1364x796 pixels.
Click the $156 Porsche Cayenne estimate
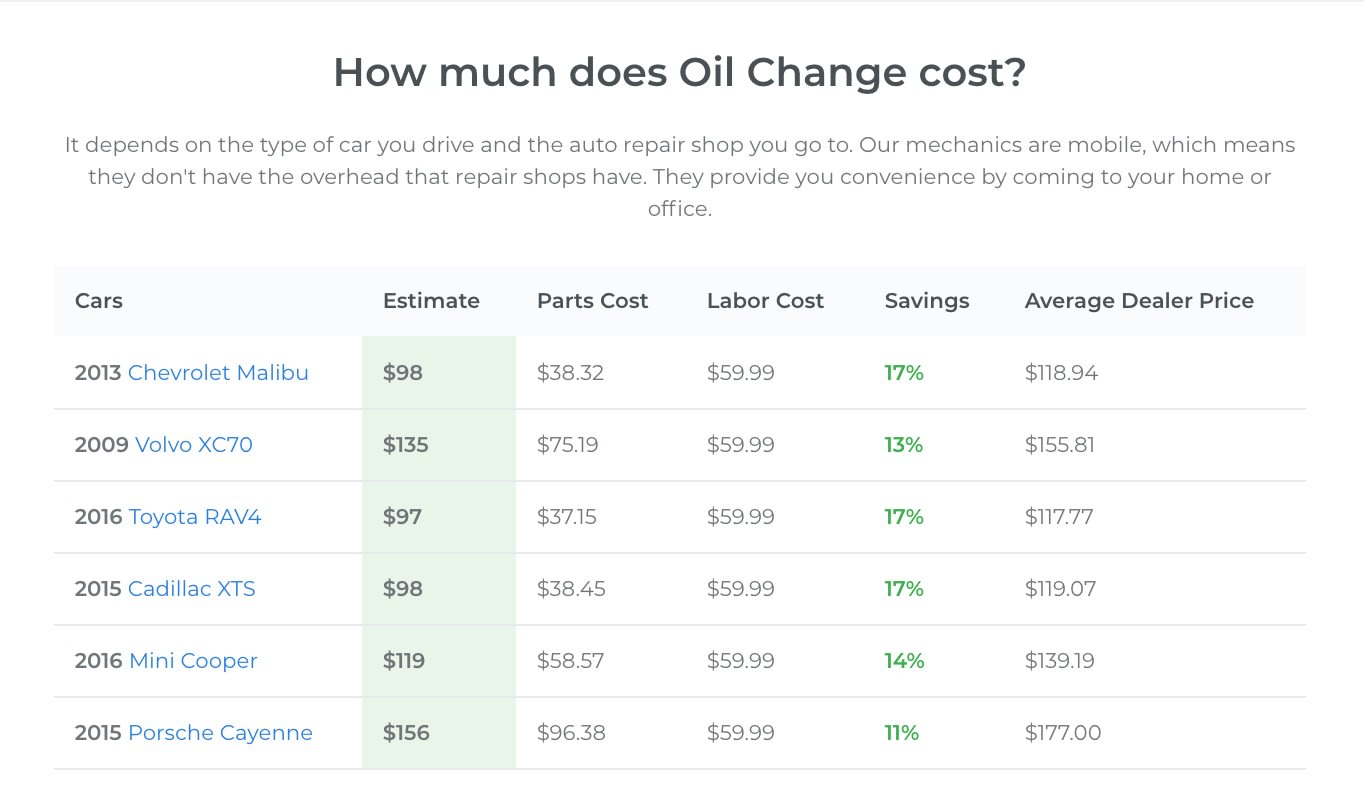pos(406,733)
